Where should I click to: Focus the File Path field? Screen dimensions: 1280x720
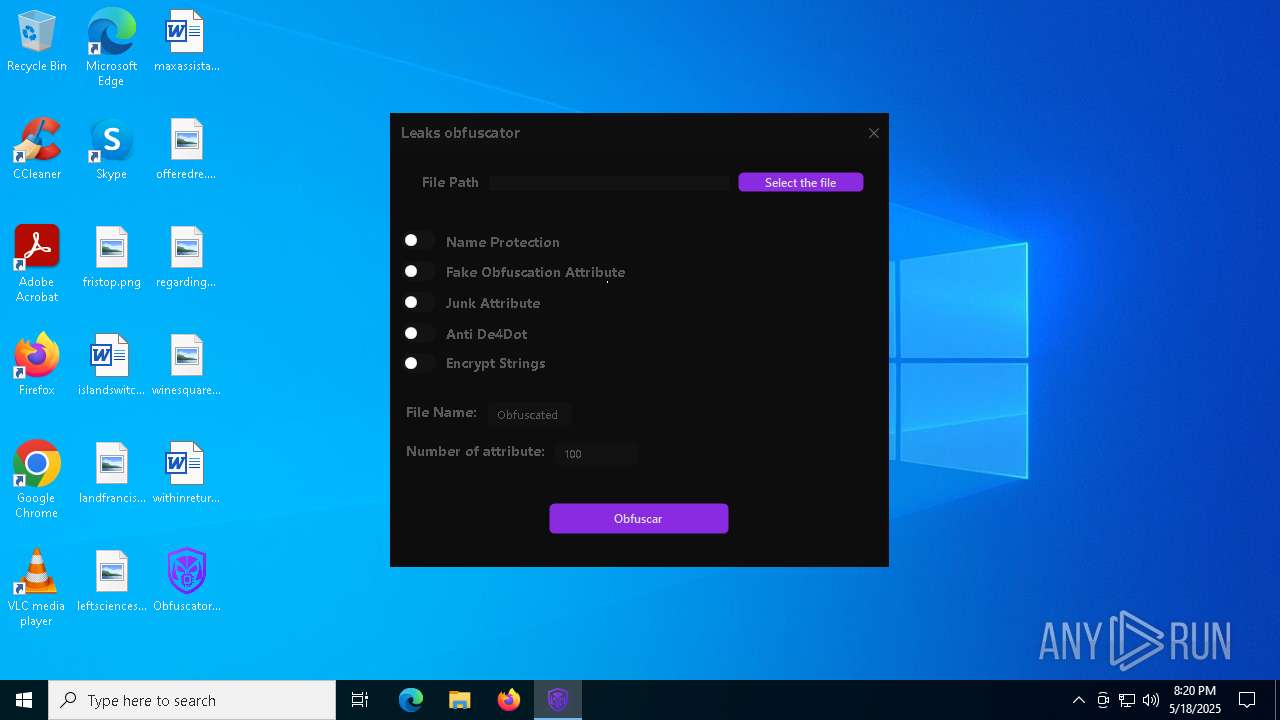610,182
